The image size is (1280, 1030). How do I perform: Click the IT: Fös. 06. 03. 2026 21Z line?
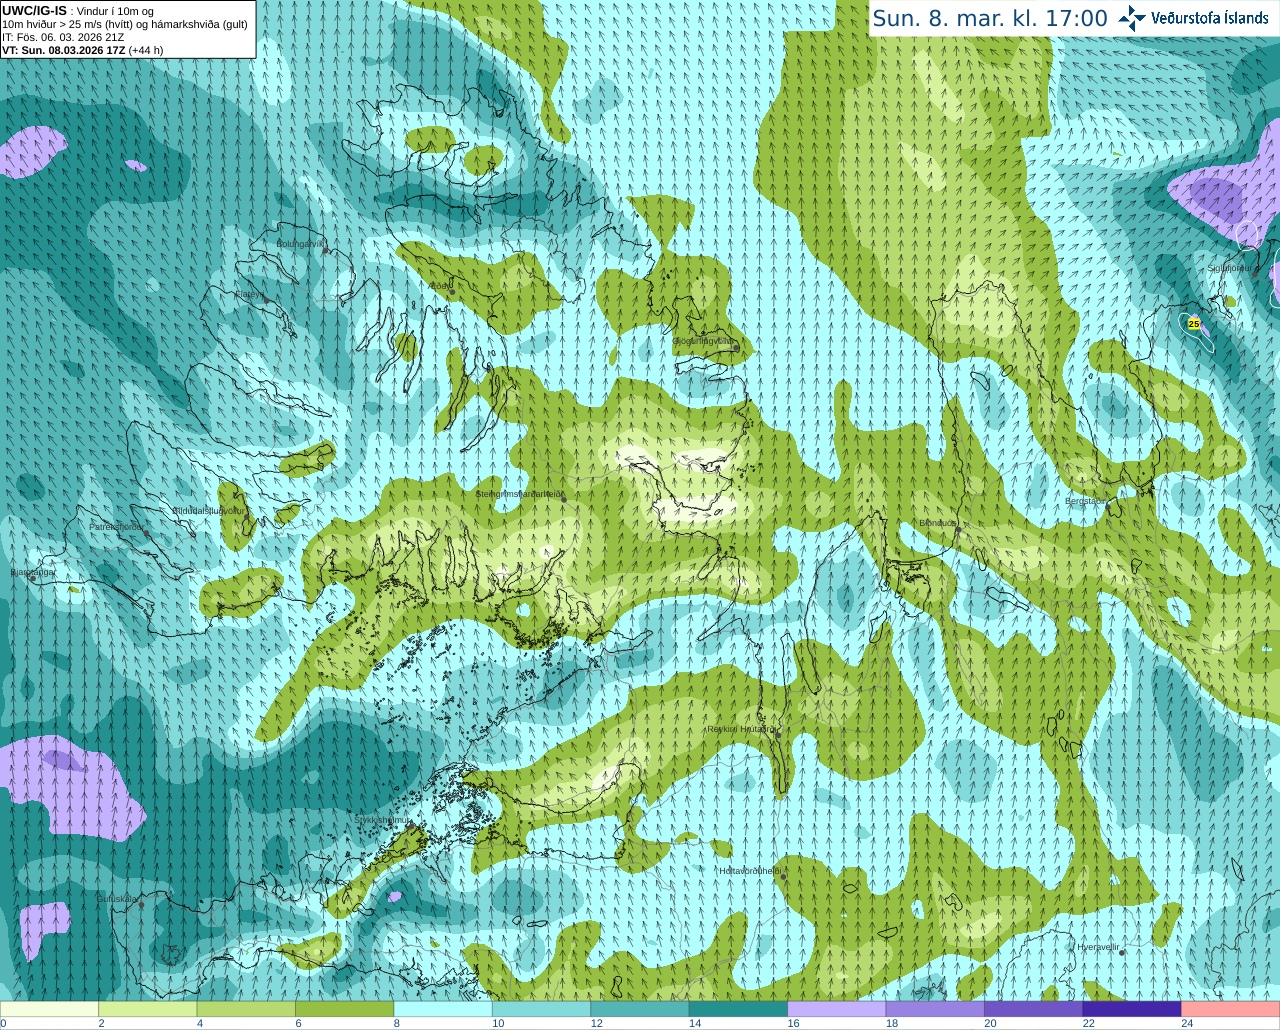[63, 37]
